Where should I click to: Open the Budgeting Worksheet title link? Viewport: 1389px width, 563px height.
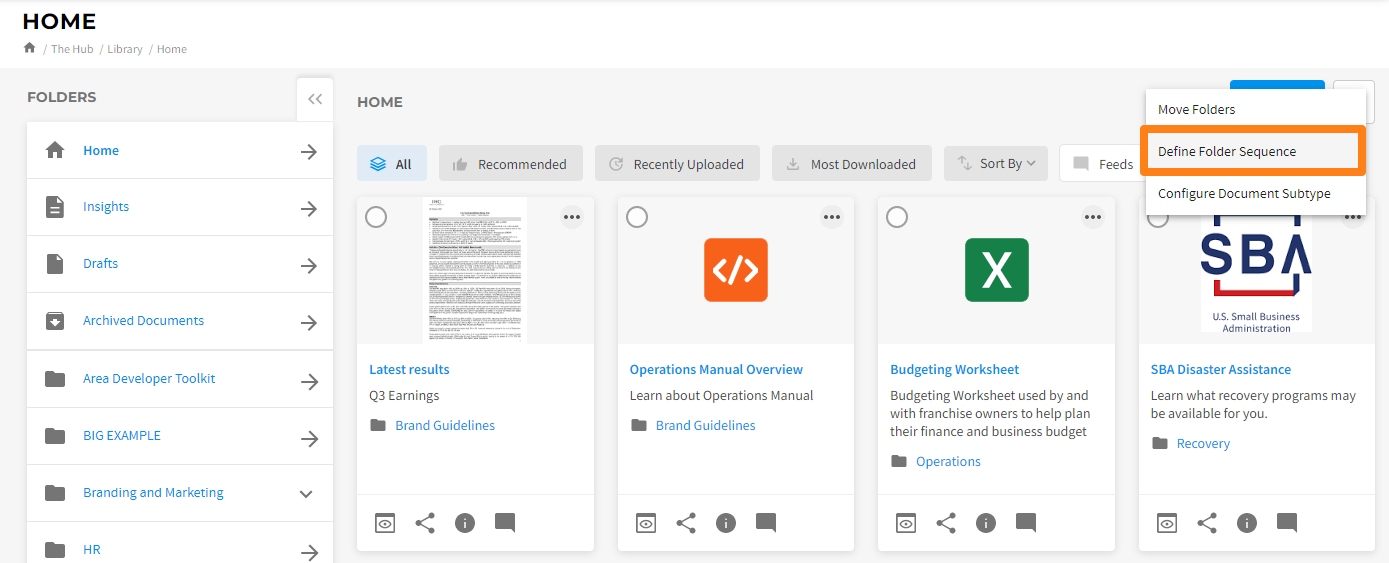click(x=954, y=370)
